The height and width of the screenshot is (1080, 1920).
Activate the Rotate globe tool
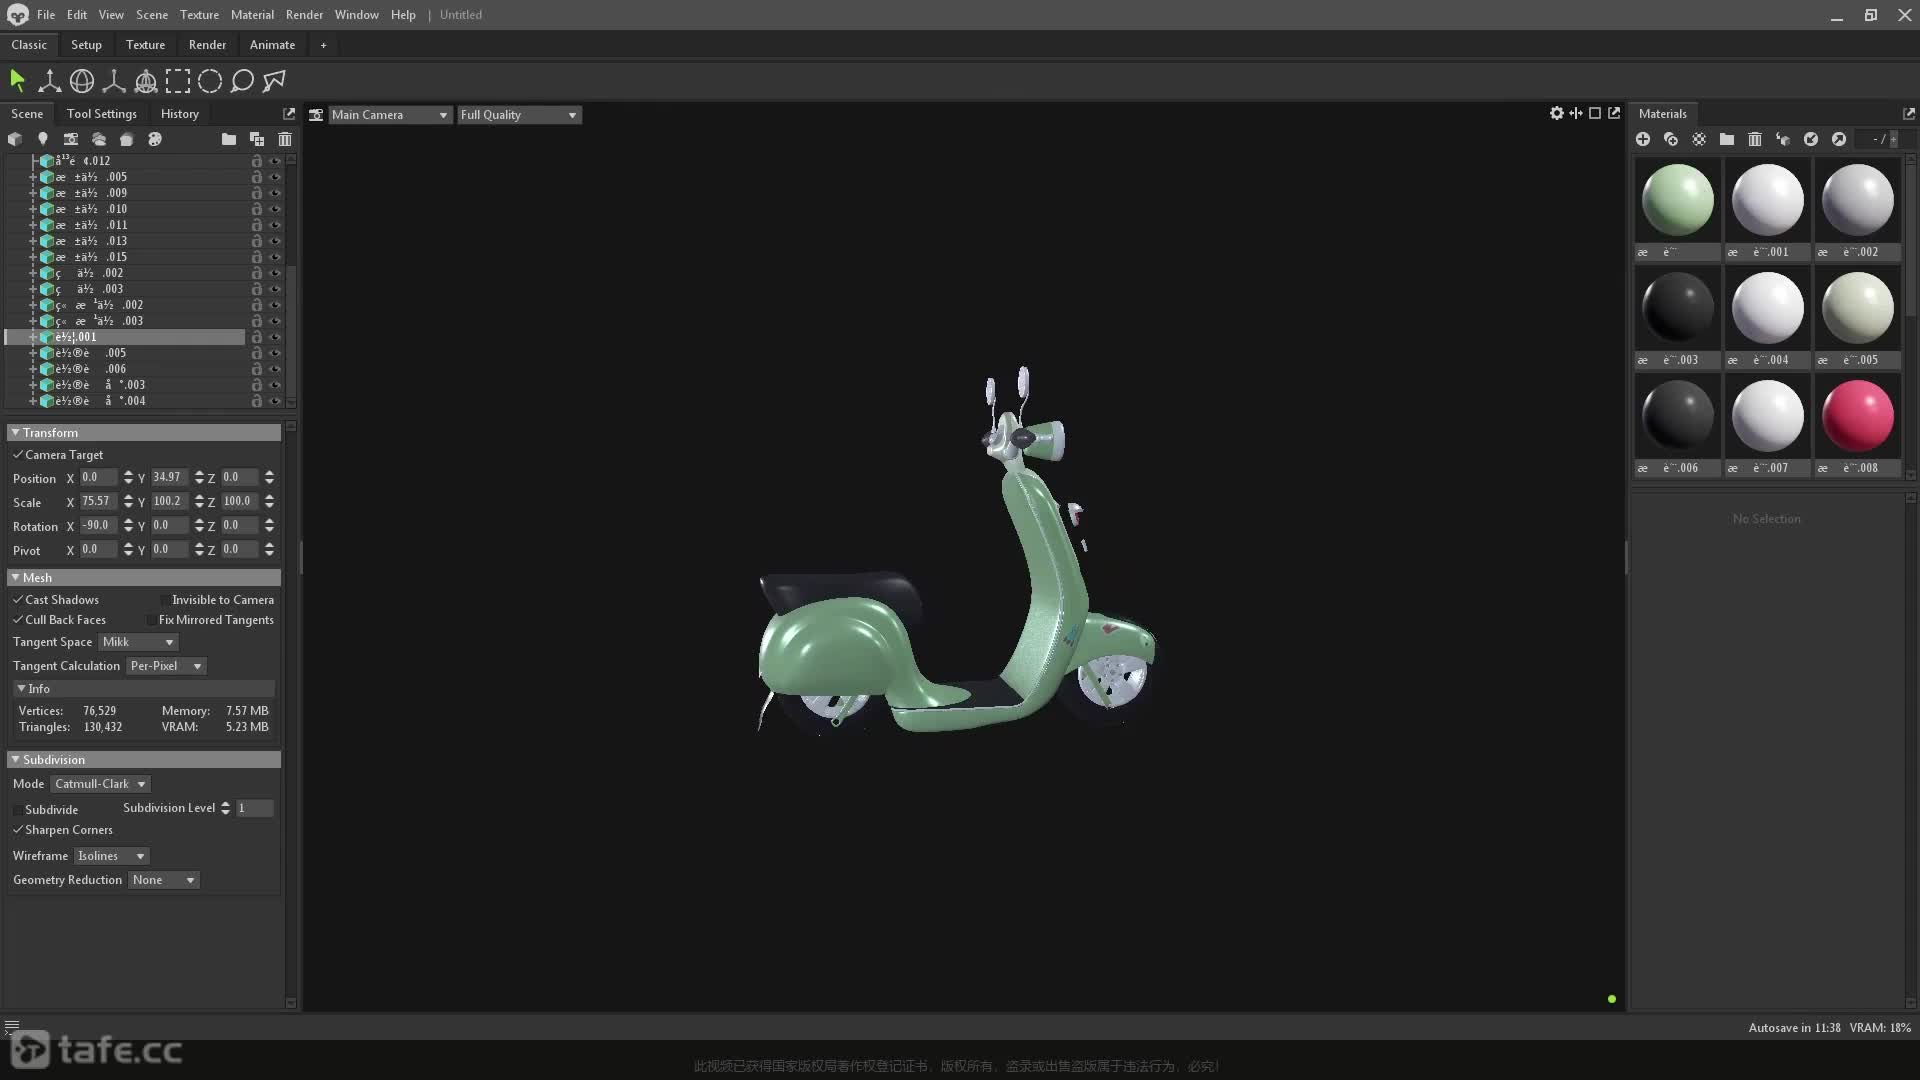82,81
